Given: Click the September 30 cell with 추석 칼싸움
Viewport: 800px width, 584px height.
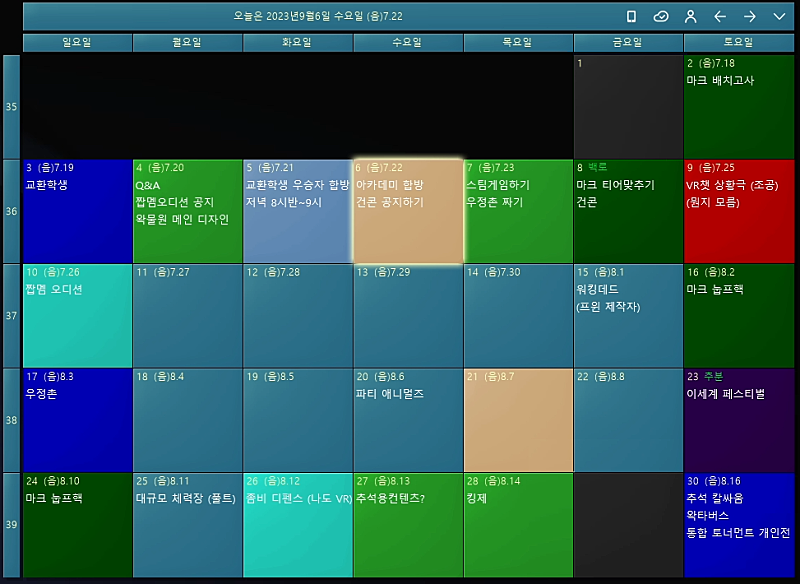Looking at the screenshot, I should click(739, 525).
